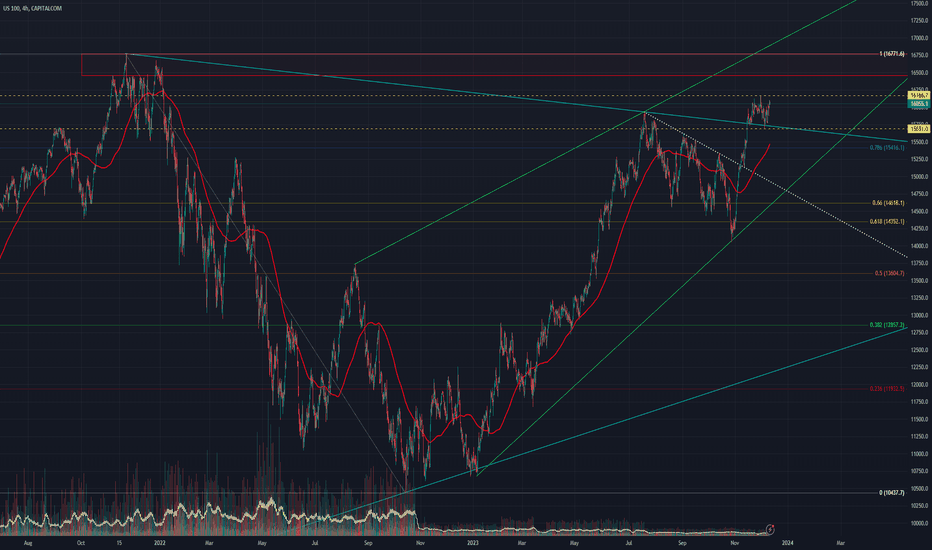Select the Fibonacci level label 1 (16771.6)
Screen dimensions: 932x550
892,54
